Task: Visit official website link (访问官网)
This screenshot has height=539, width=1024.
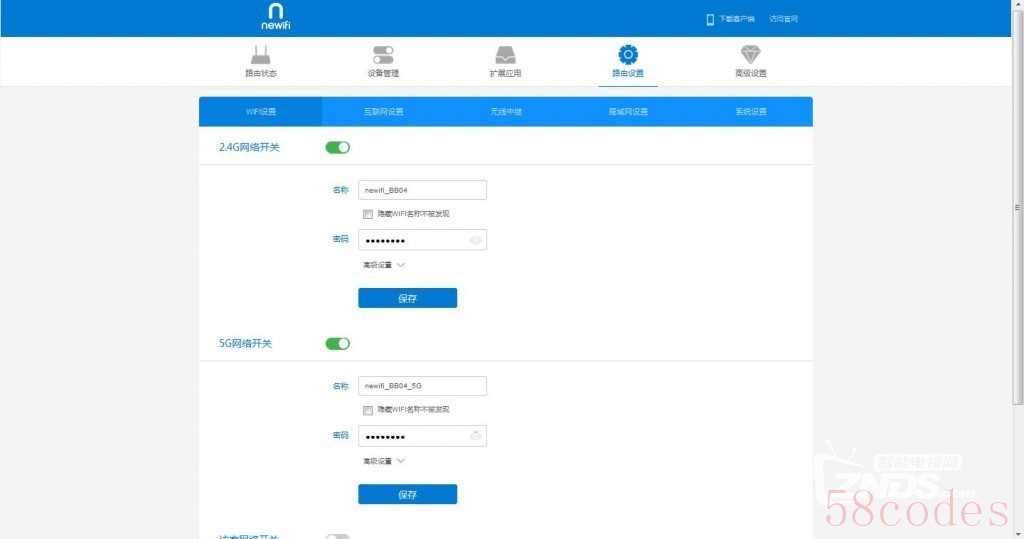Action: pos(783,19)
